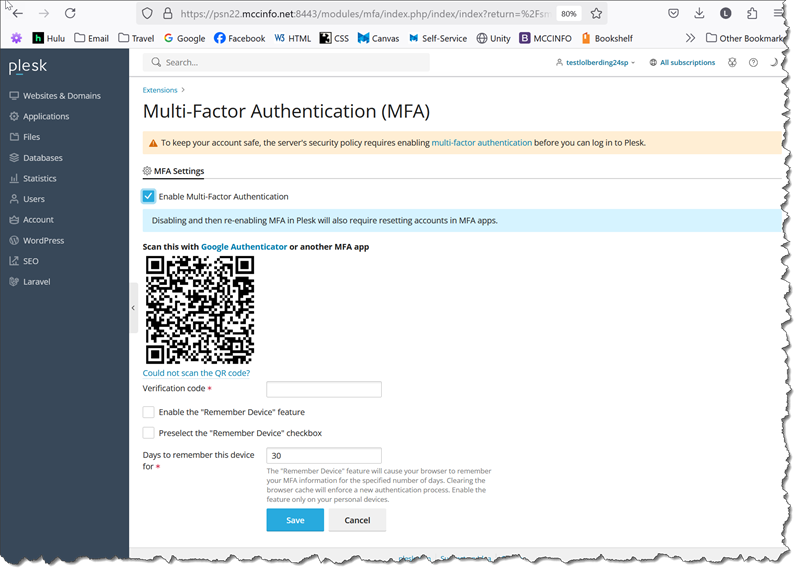Bookmark this page with the star icon
This screenshot has width=800, height=573.
596,14
